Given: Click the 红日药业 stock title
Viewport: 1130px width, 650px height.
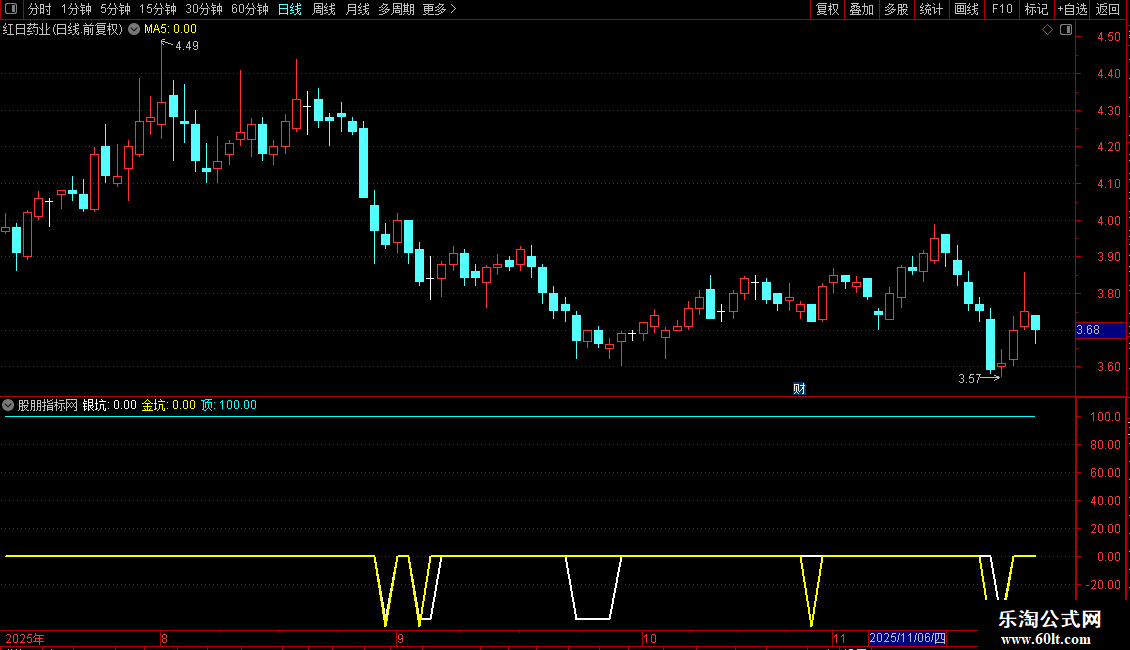Looking at the screenshot, I should pos(63,29).
